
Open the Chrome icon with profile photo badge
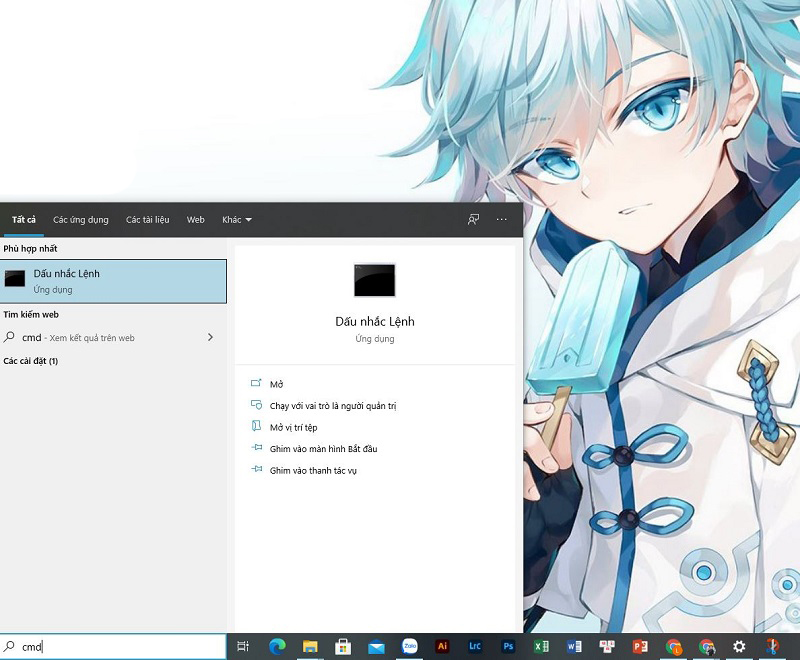707,647
